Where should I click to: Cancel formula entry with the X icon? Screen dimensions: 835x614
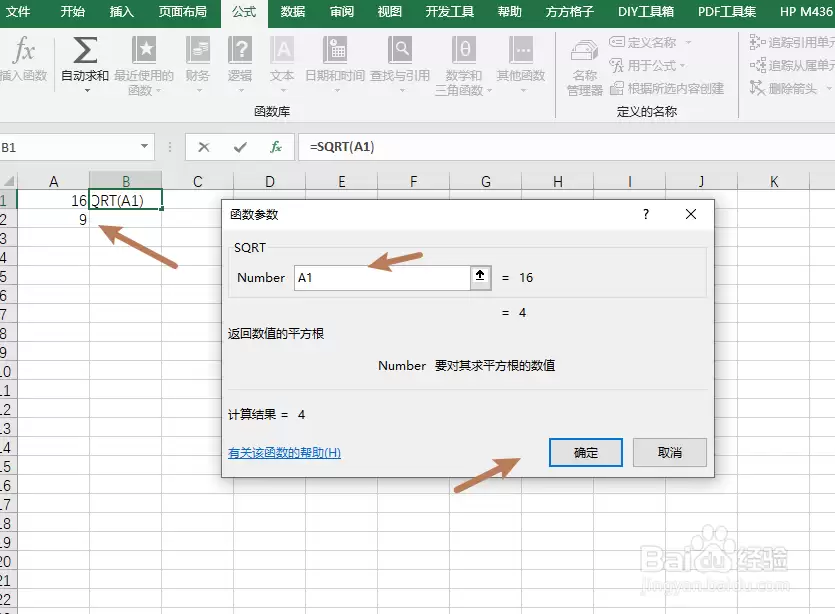click(203, 147)
